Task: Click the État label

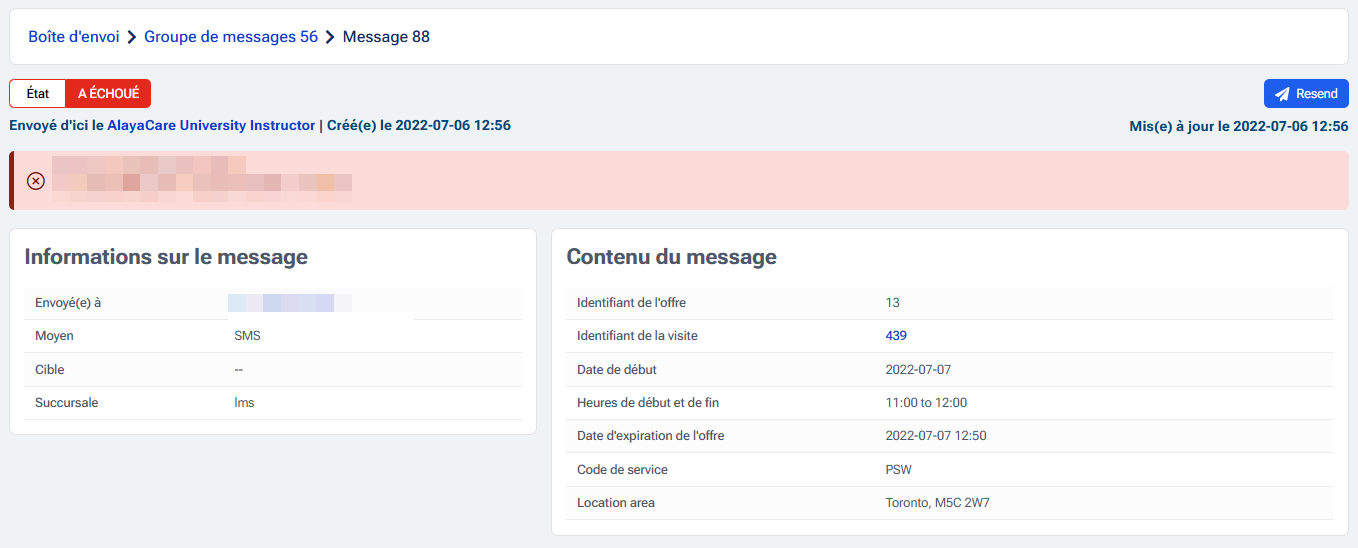Action: point(38,94)
